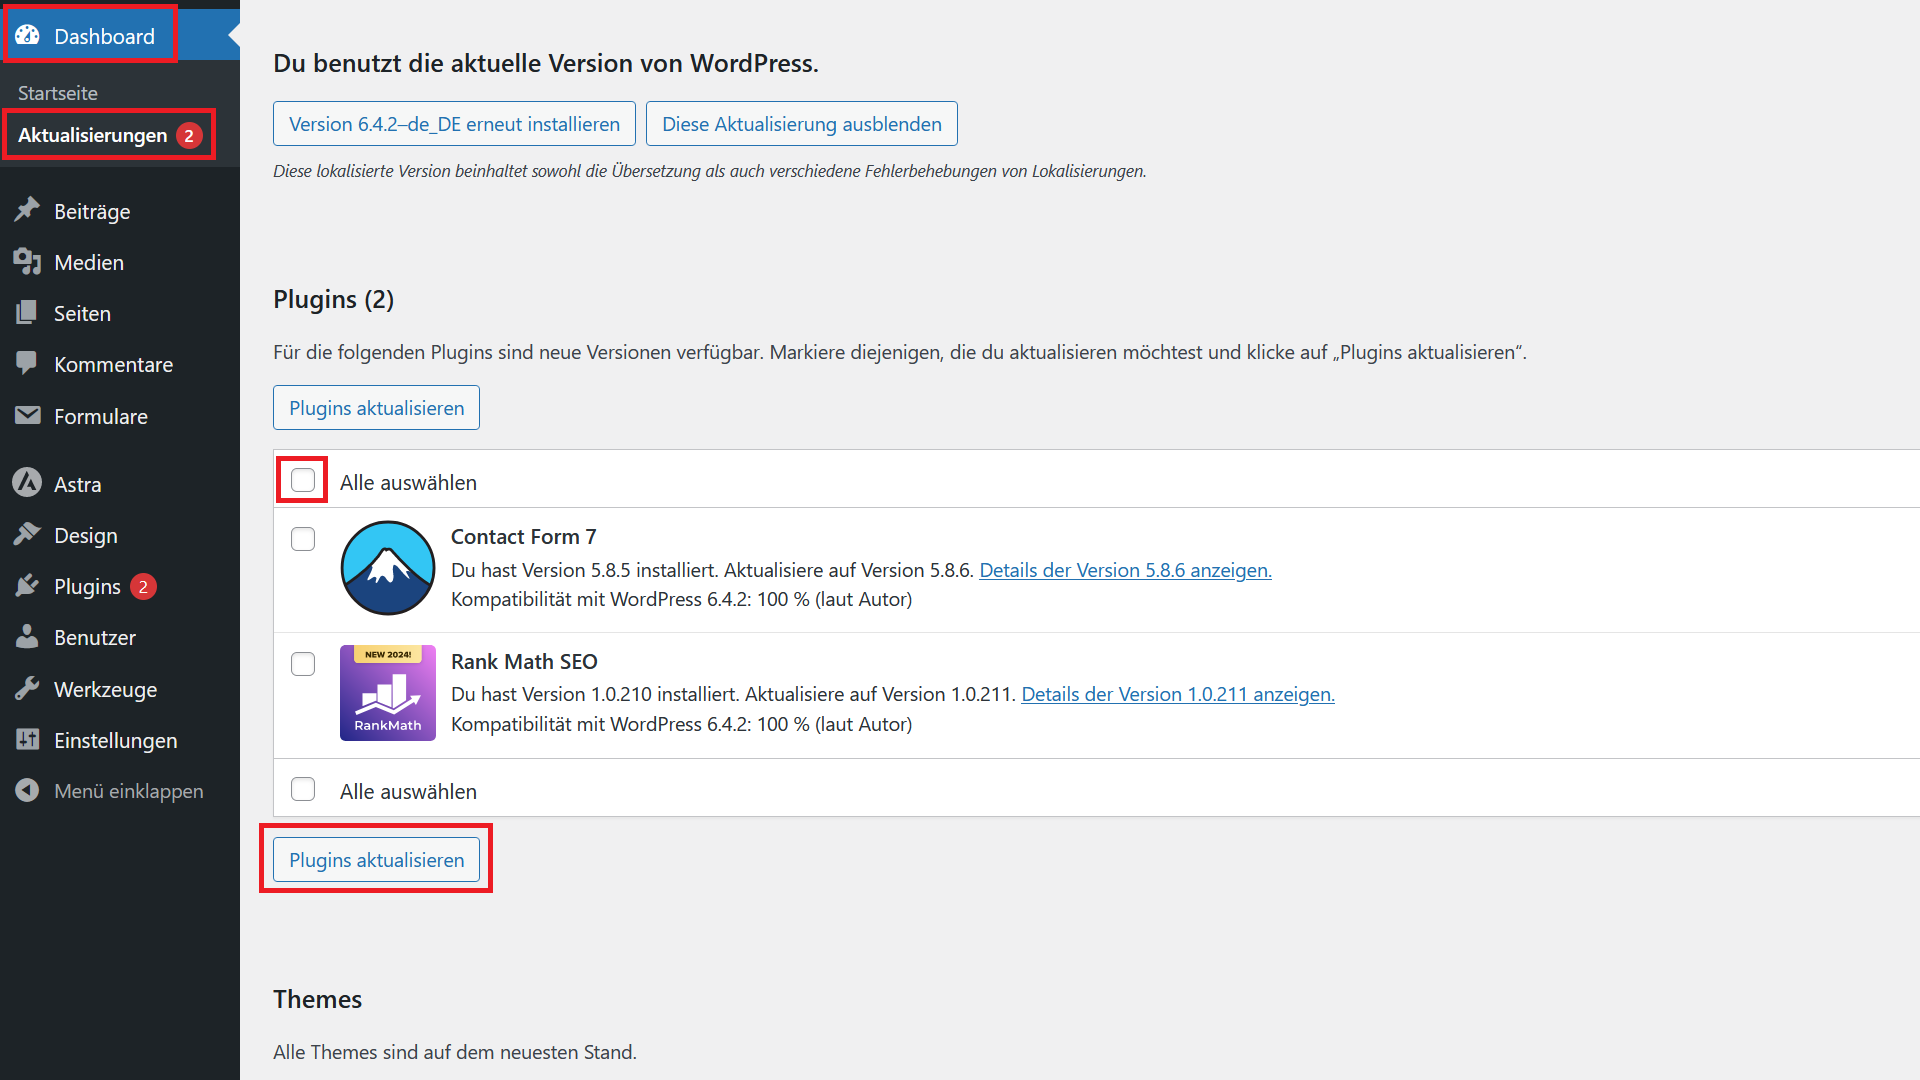Go to Medien in the sidebar
Image resolution: width=1920 pixels, height=1080 pixels.
120,262
